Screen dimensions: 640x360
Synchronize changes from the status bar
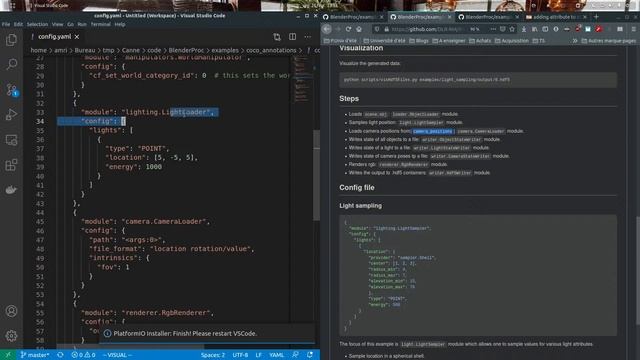click(x=60, y=355)
